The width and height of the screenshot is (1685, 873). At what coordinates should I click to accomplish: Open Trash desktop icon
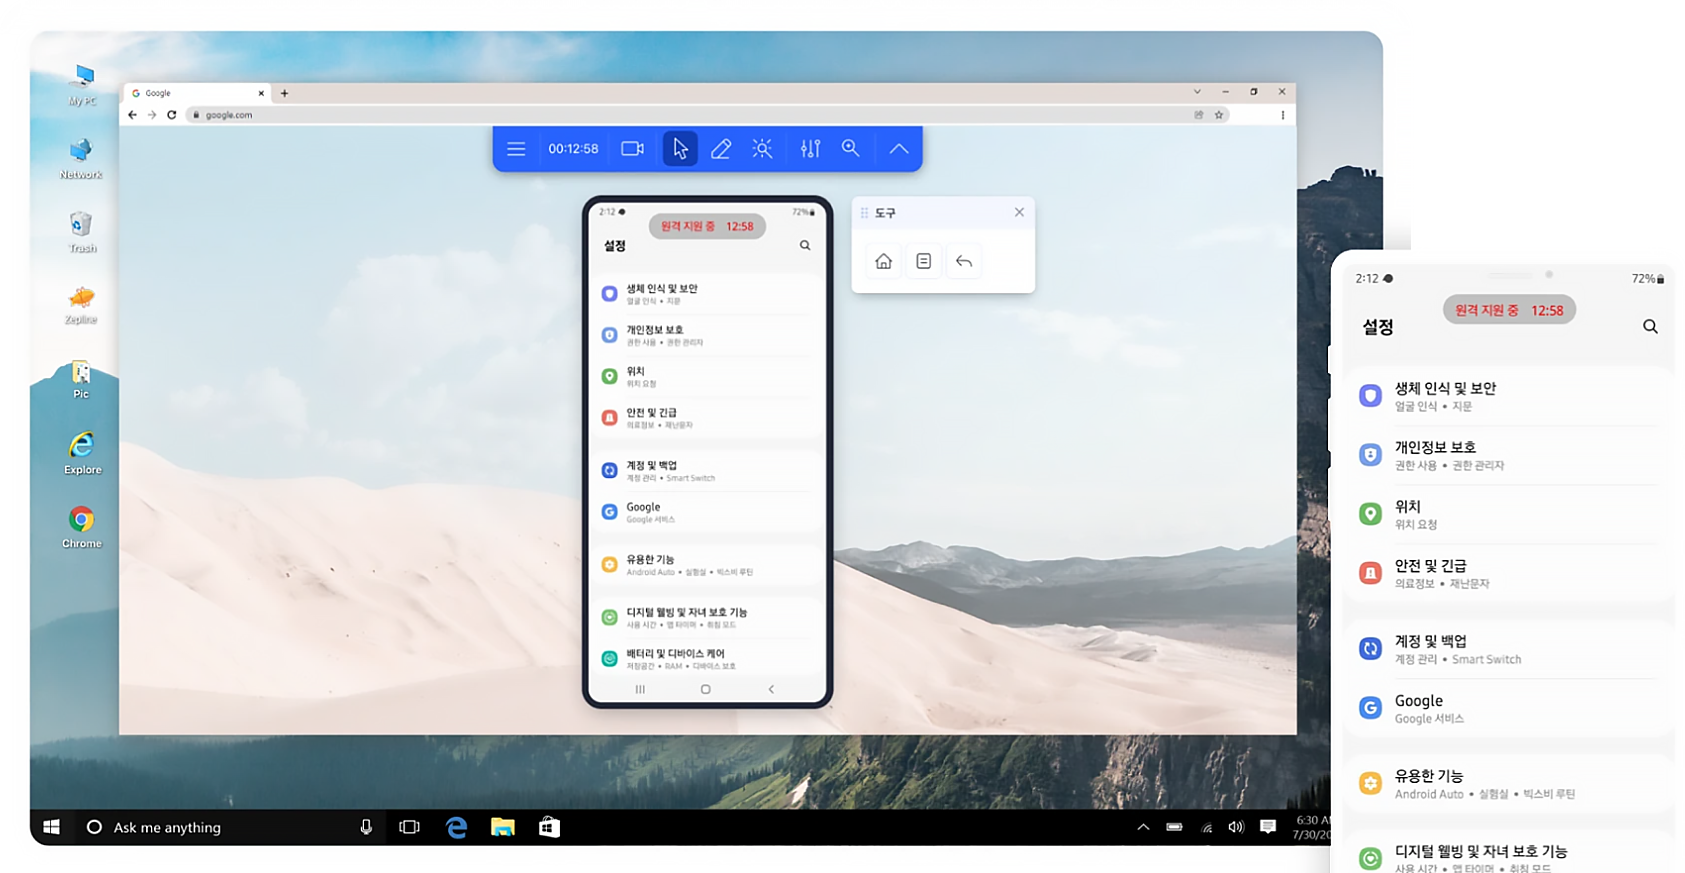click(82, 232)
